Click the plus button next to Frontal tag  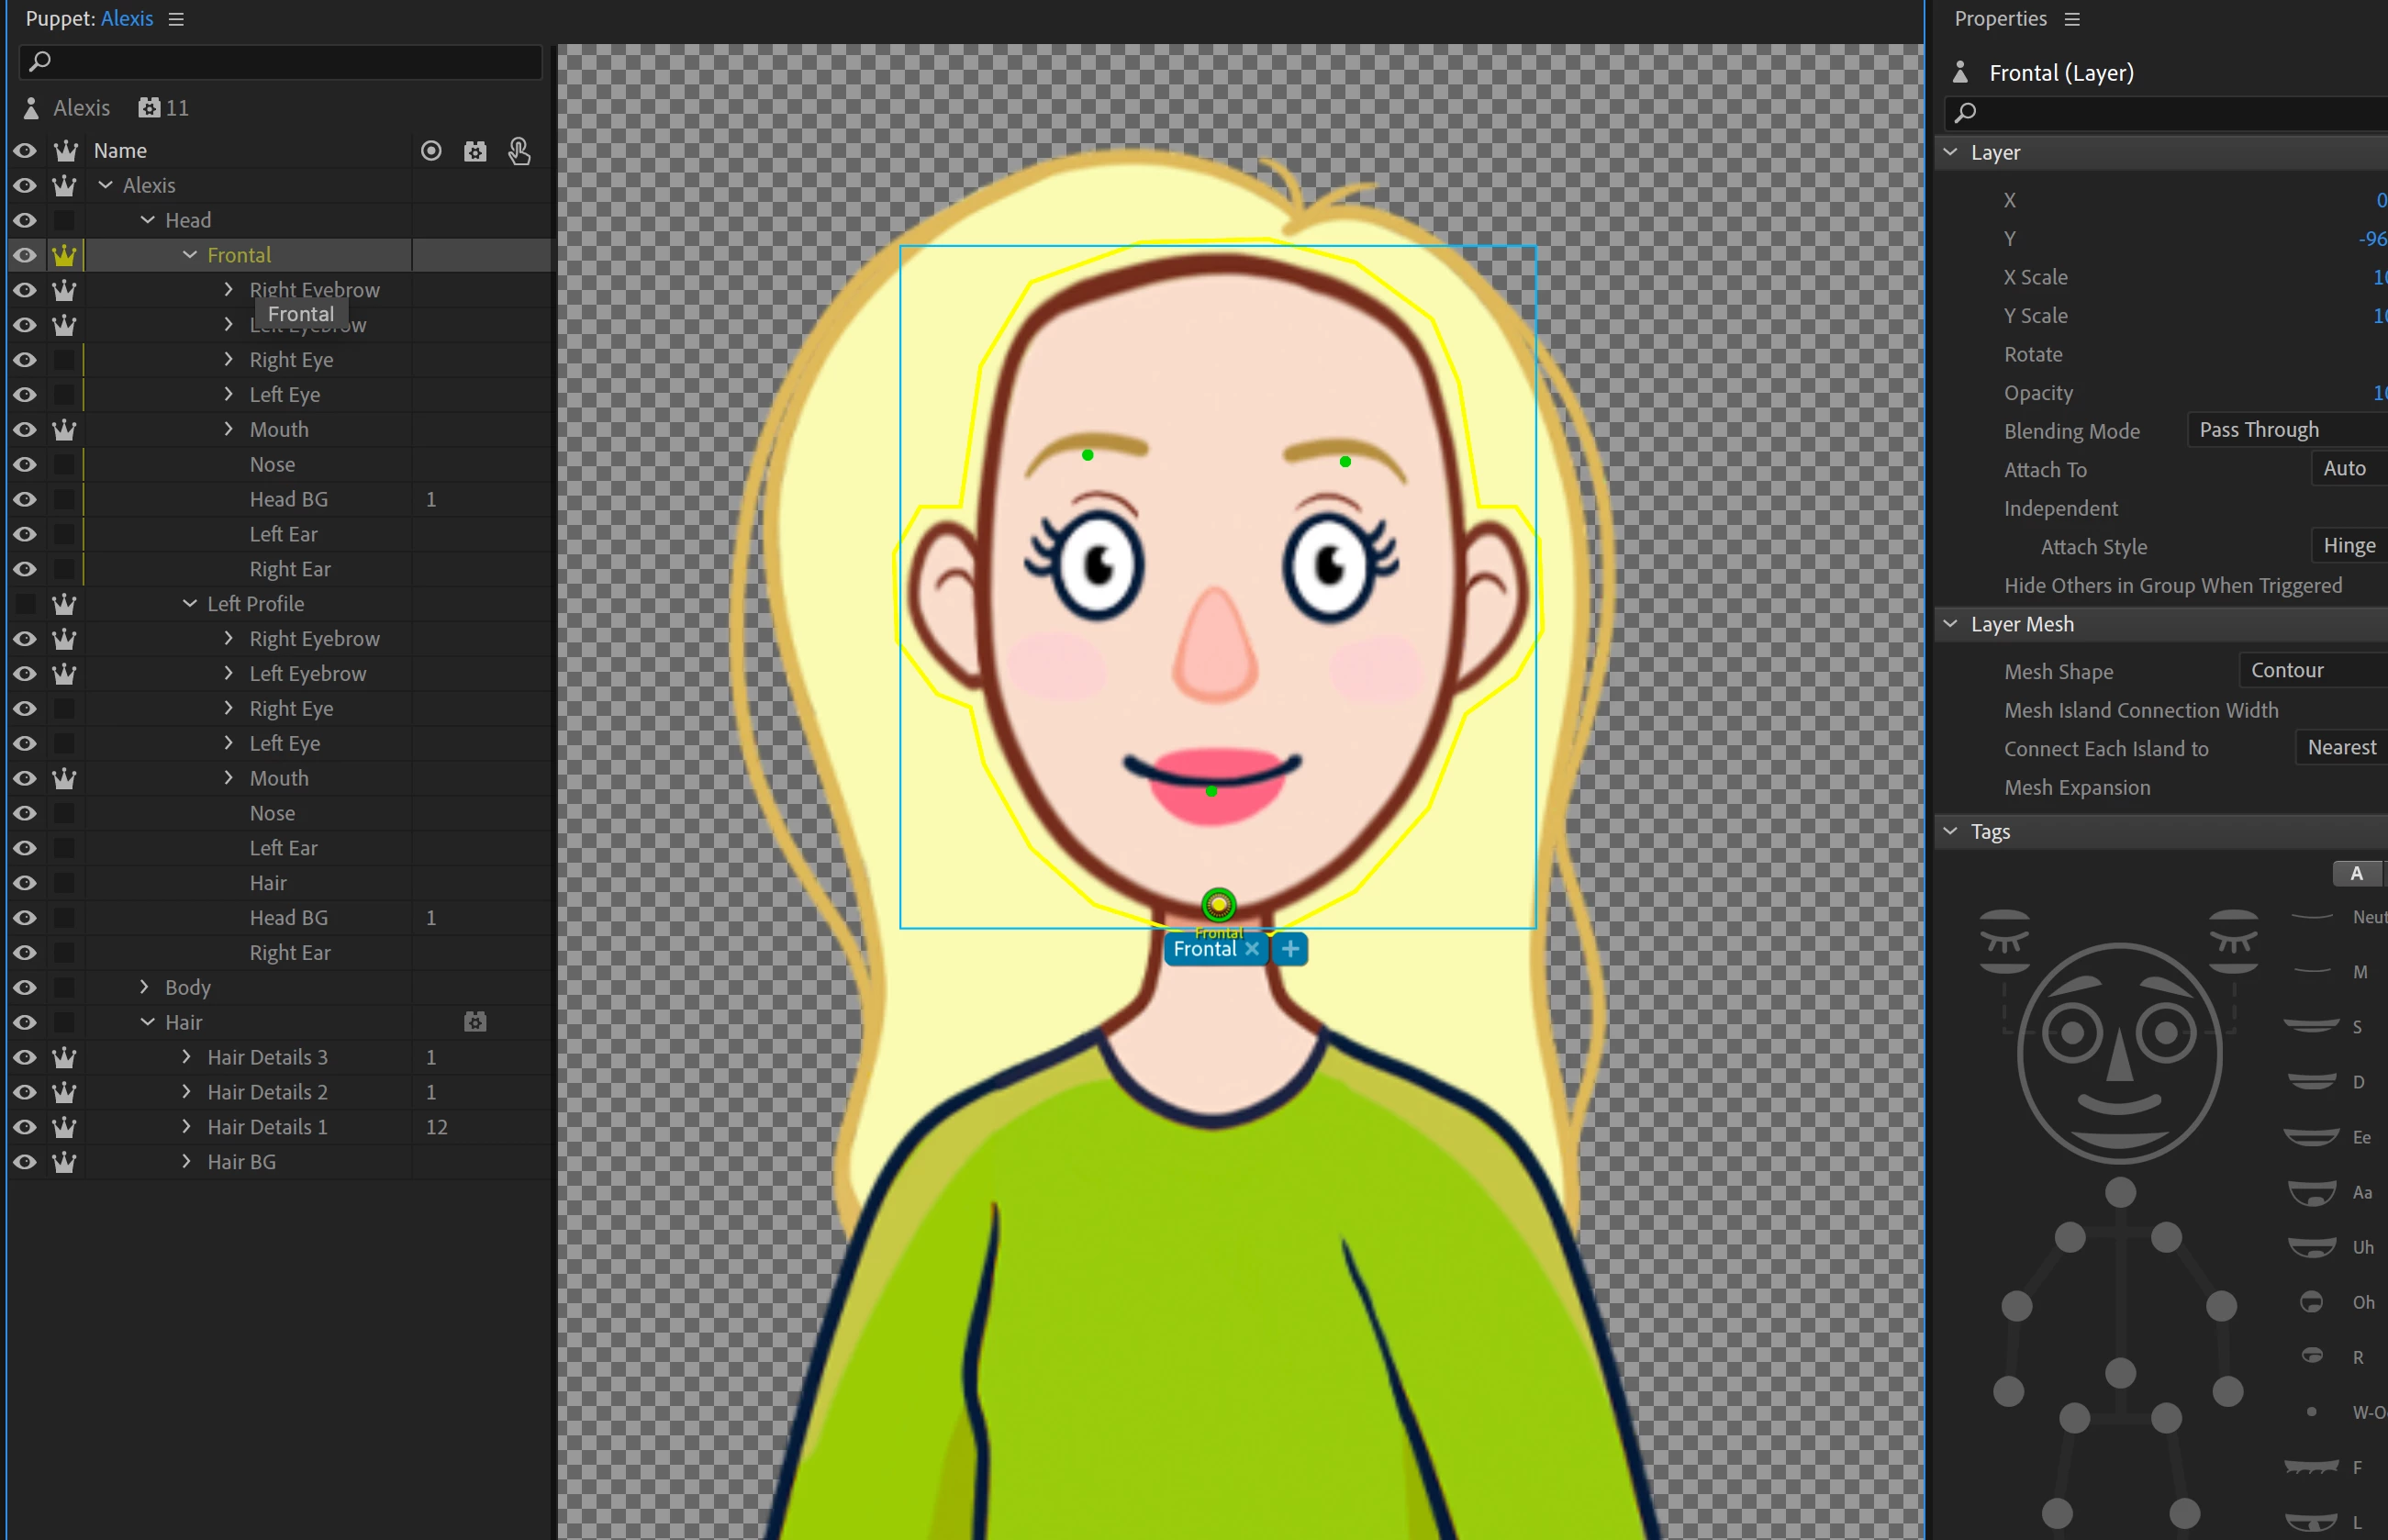[x=1290, y=949]
